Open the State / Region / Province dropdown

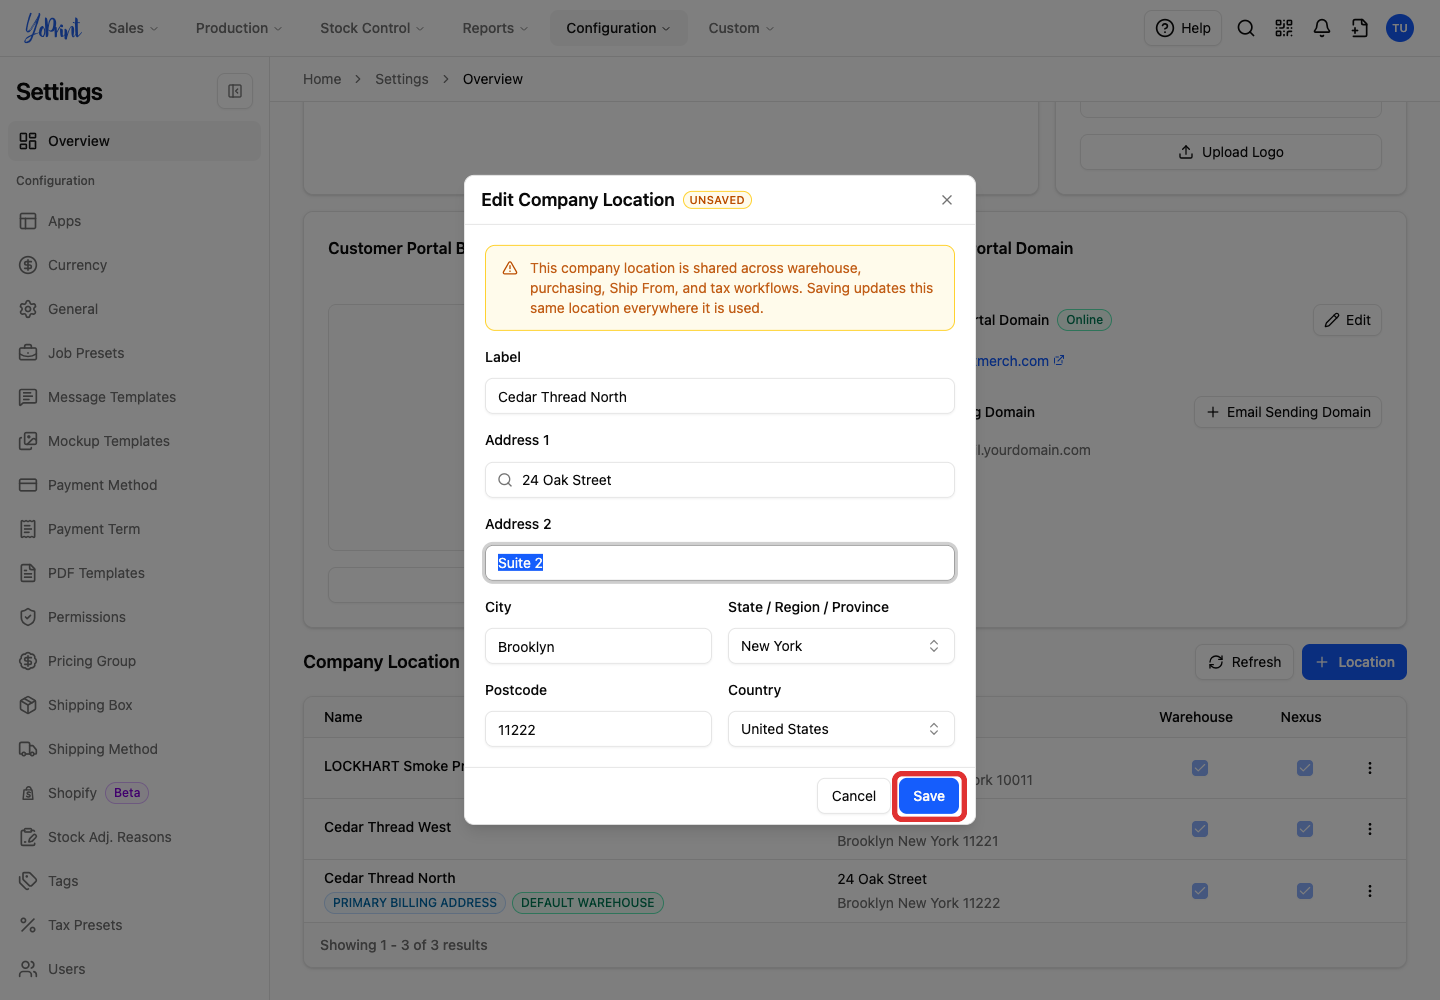pyautogui.click(x=841, y=646)
